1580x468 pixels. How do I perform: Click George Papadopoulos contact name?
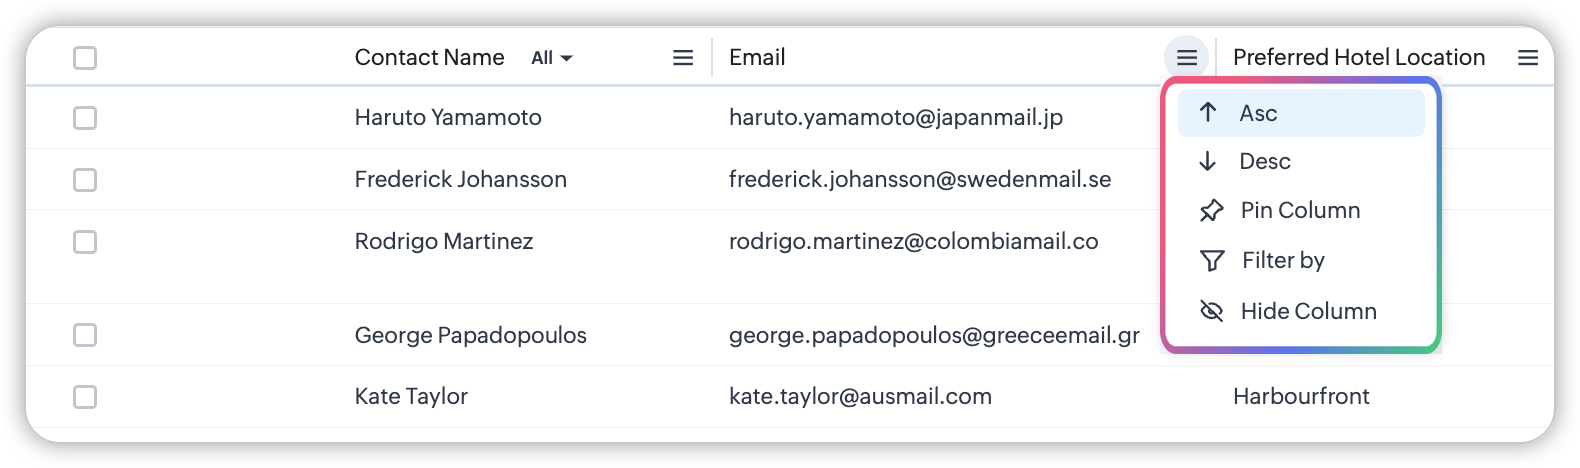(470, 336)
